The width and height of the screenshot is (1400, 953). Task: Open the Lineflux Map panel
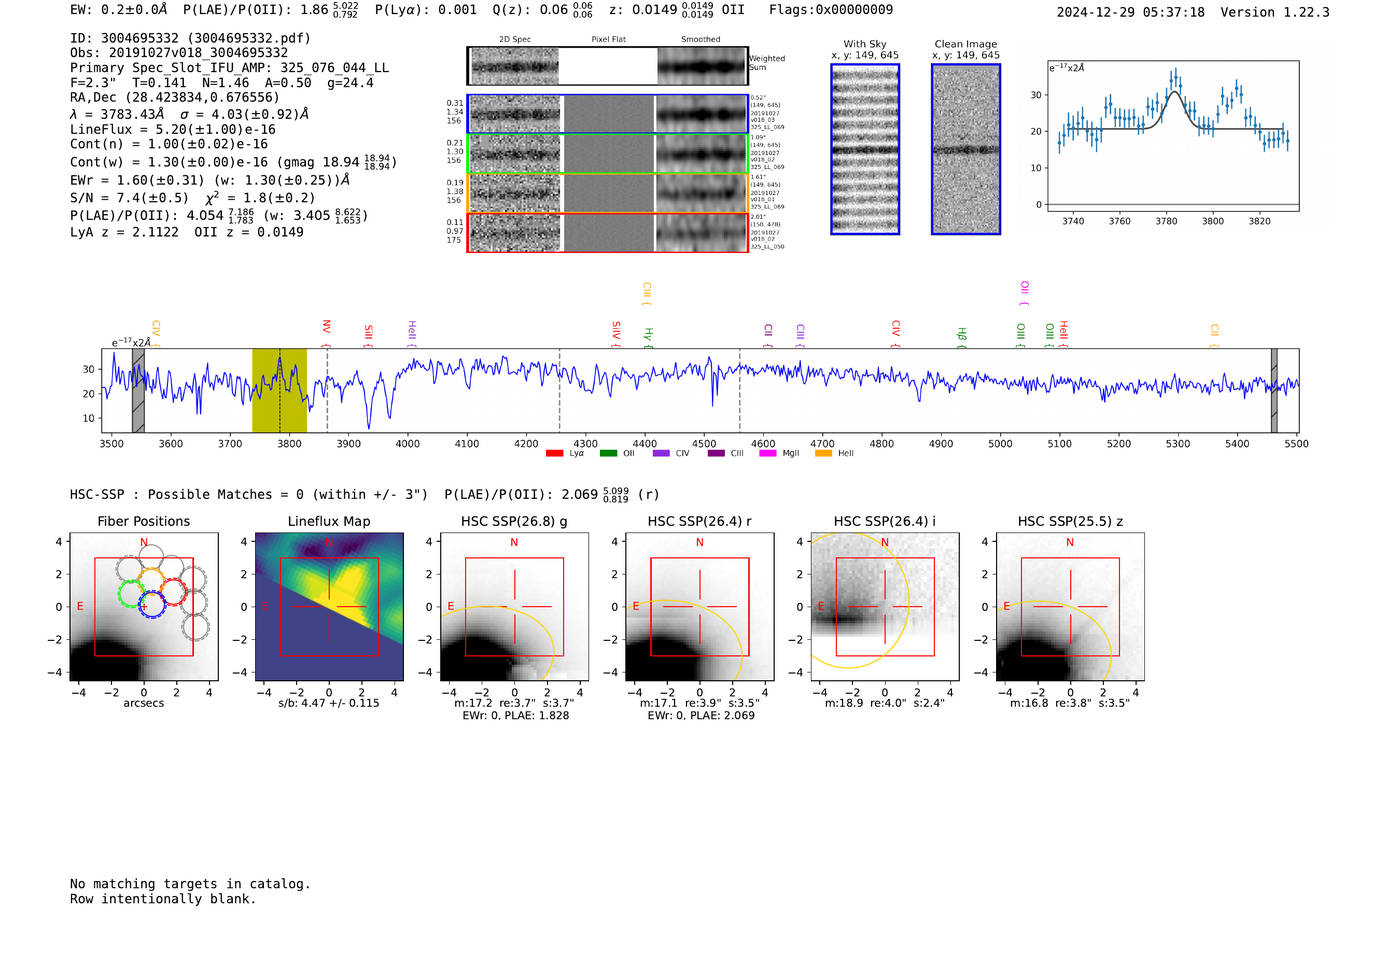329,606
